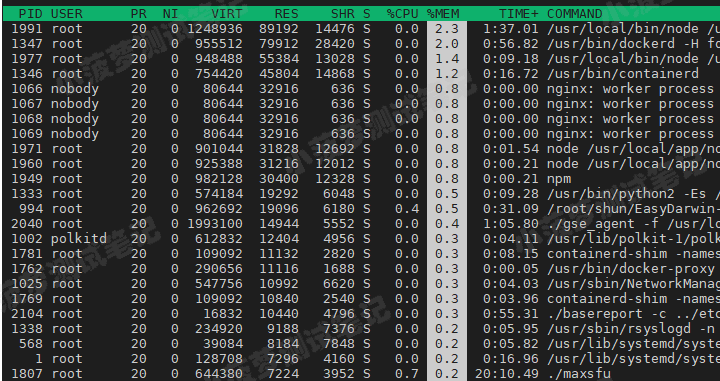Screen dimensions: 720x381
Task: Click PID 568 systemd row
Action: coord(360,344)
